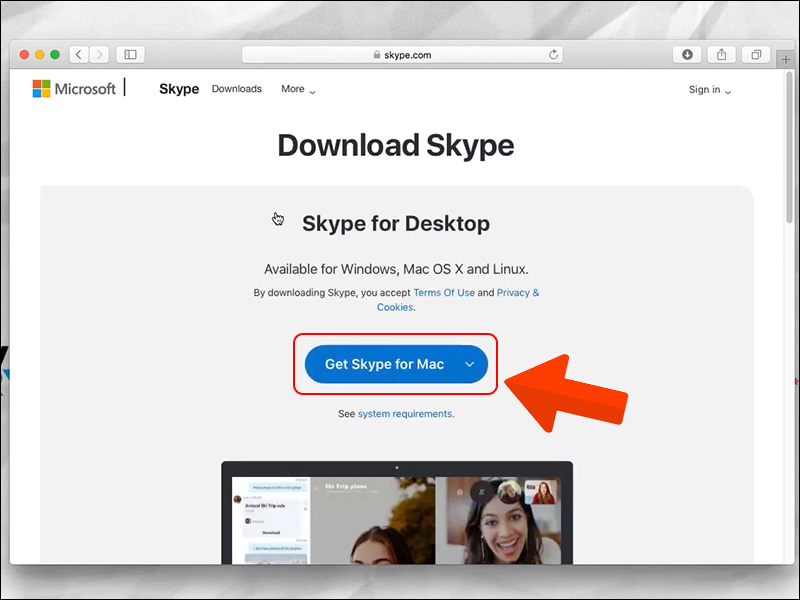Click the Skype for Desktop heading
Viewport: 800px width, 600px height.
(x=396, y=223)
